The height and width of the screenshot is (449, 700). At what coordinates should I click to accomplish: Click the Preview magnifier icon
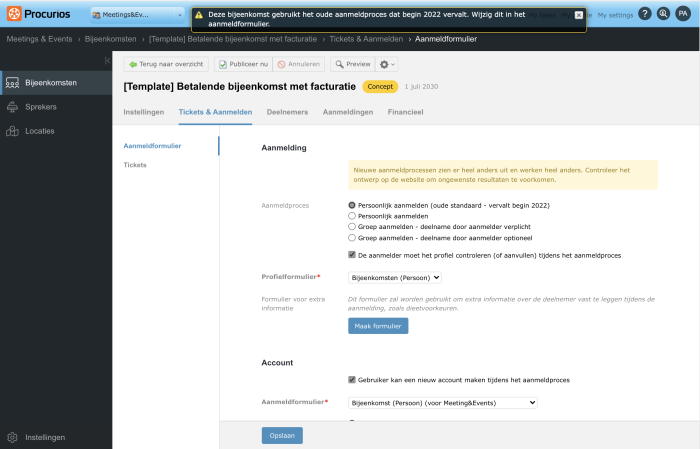tap(340, 65)
